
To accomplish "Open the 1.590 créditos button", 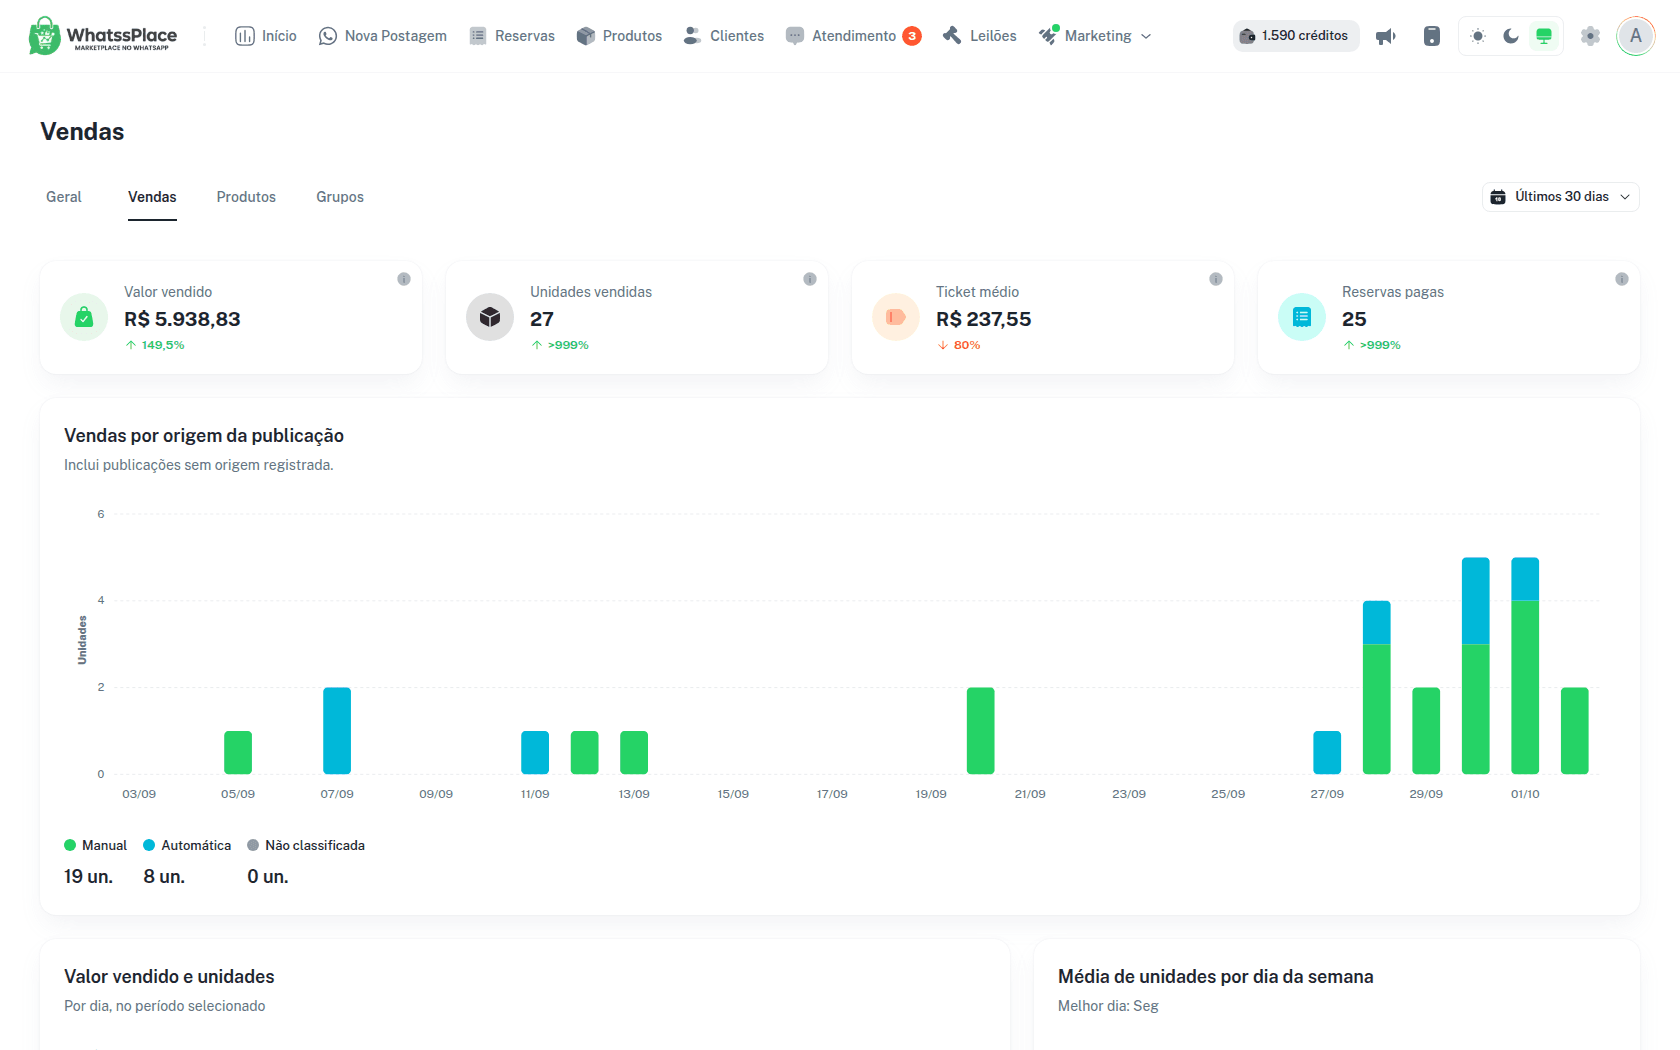I will pyautogui.click(x=1296, y=36).
